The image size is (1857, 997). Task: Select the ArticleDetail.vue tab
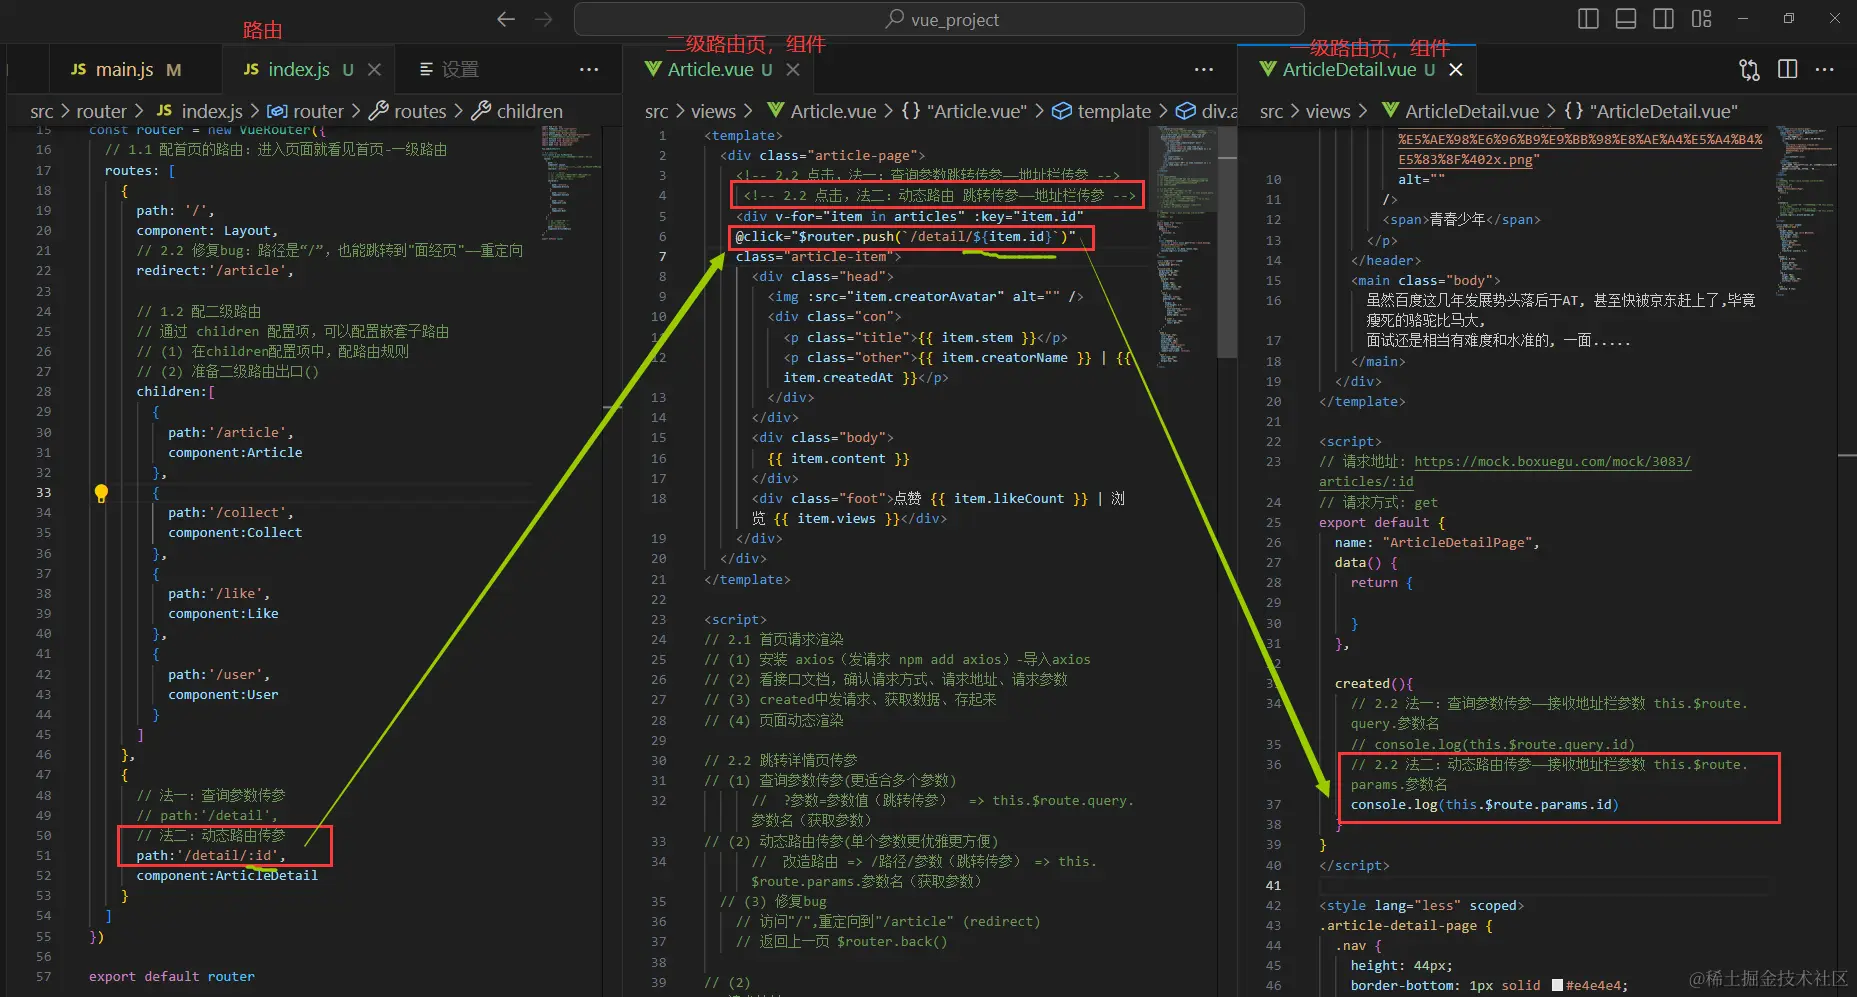[x=1349, y=69]
